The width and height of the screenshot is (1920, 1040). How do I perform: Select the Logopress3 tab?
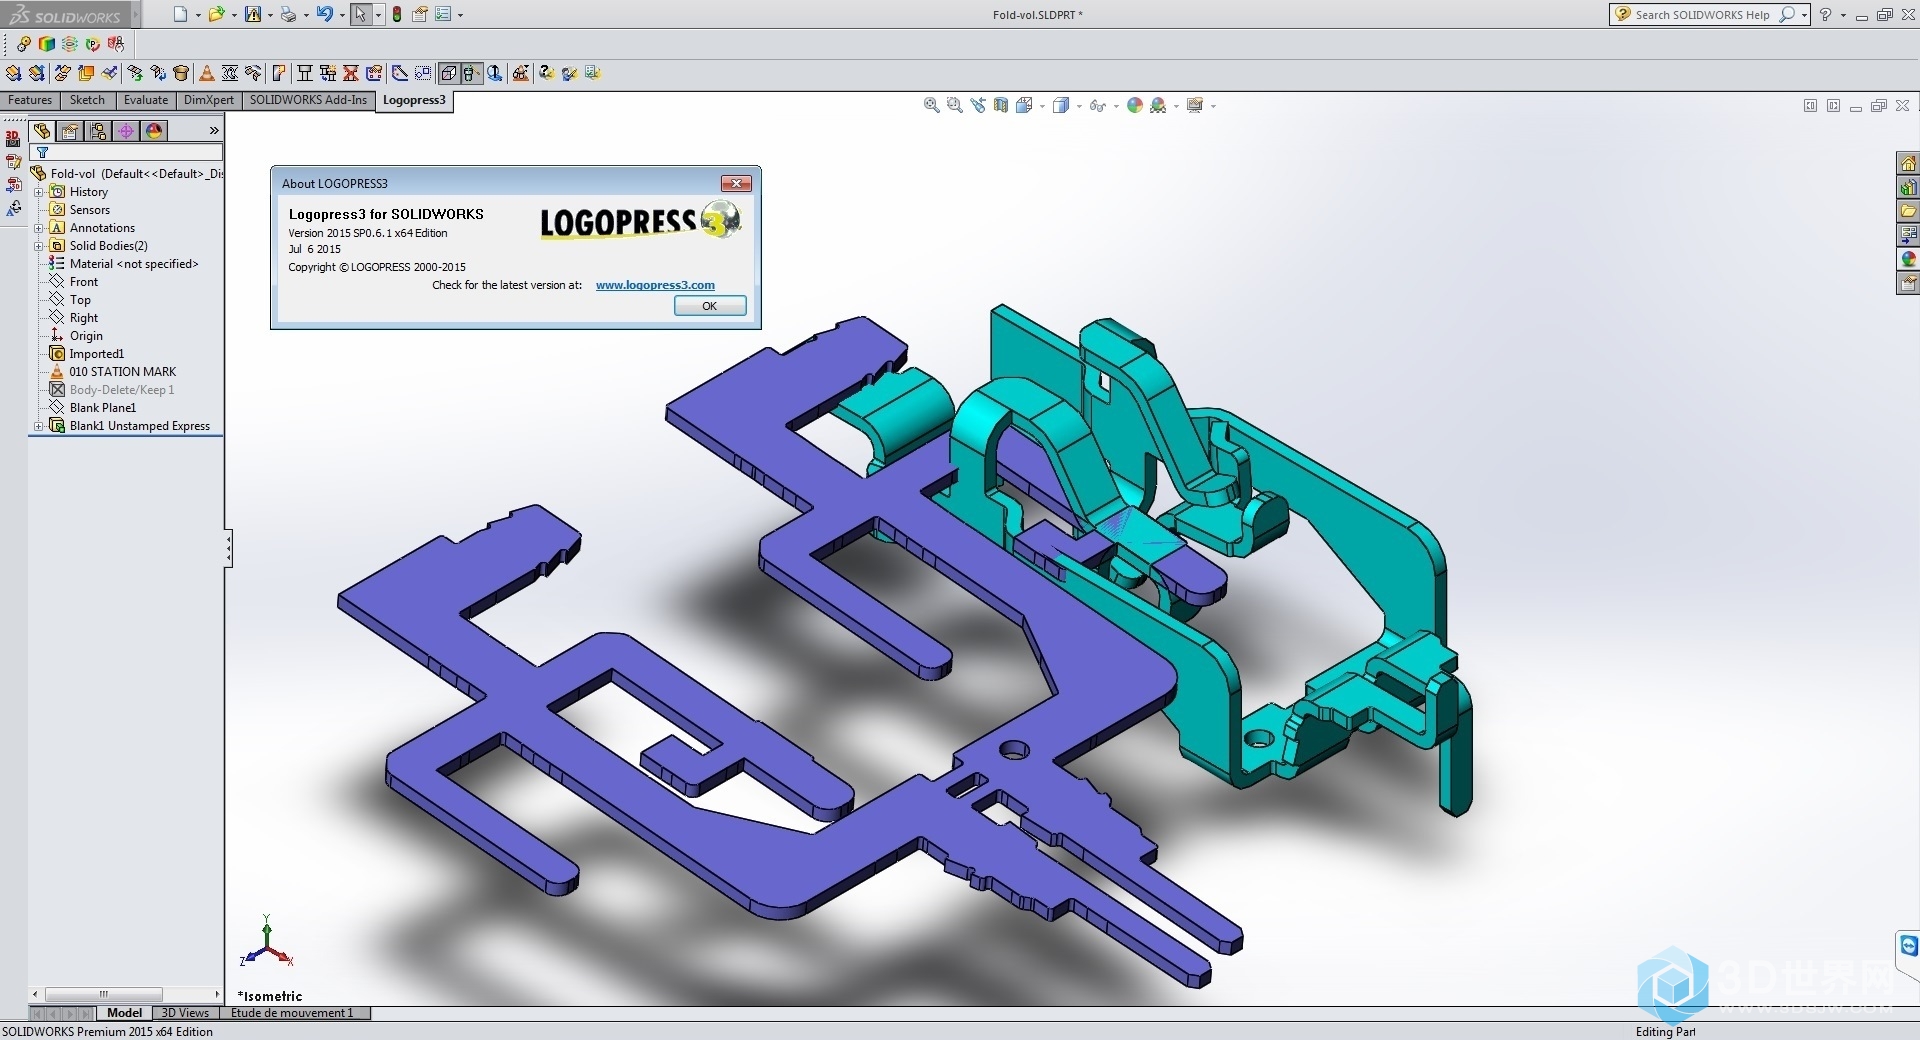coord(414,100)
